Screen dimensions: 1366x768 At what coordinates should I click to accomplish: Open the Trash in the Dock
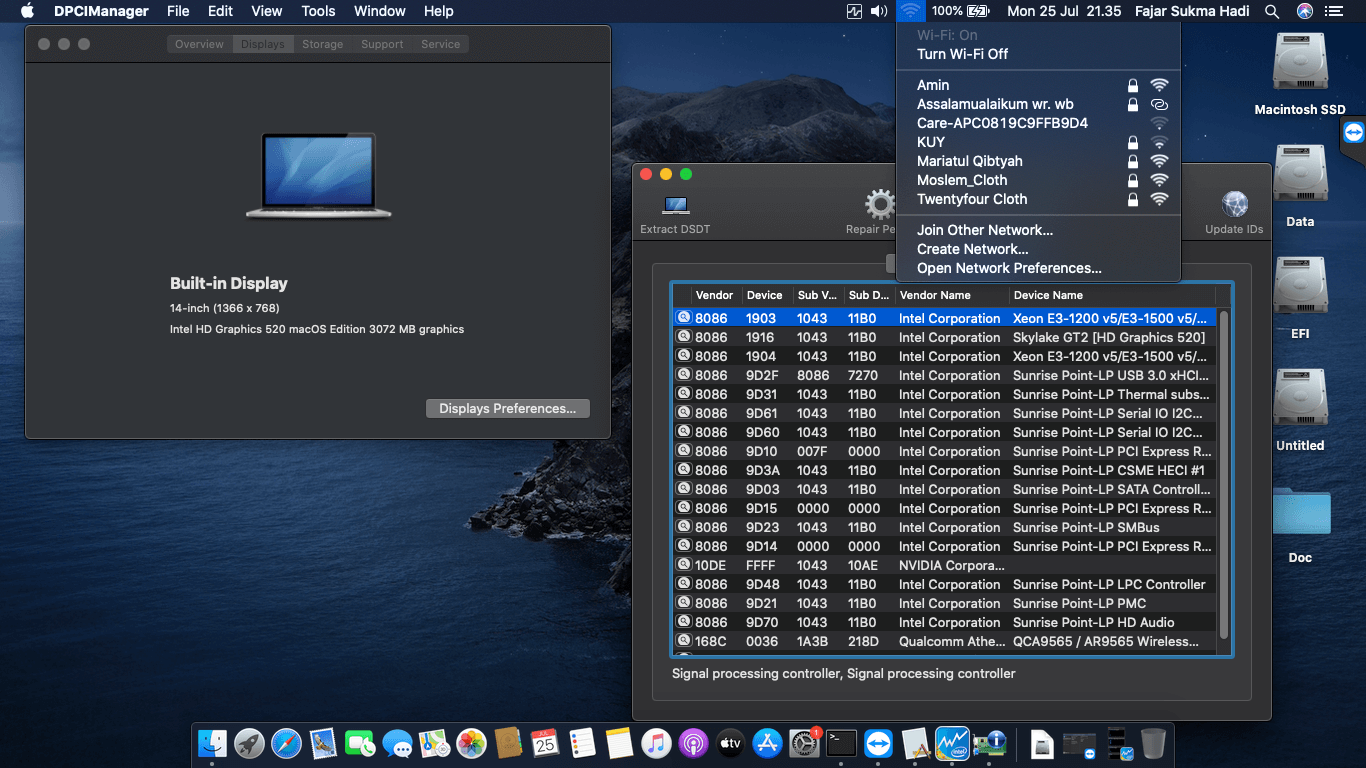pyautogui.click(x=1153, y=743)
